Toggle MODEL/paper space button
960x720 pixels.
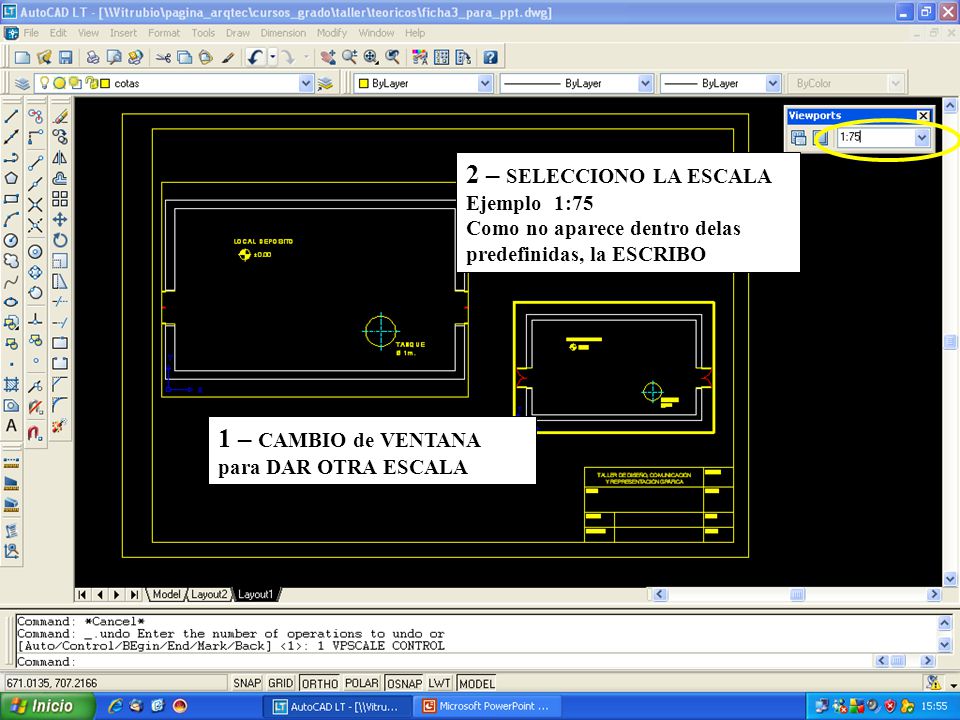476,683
